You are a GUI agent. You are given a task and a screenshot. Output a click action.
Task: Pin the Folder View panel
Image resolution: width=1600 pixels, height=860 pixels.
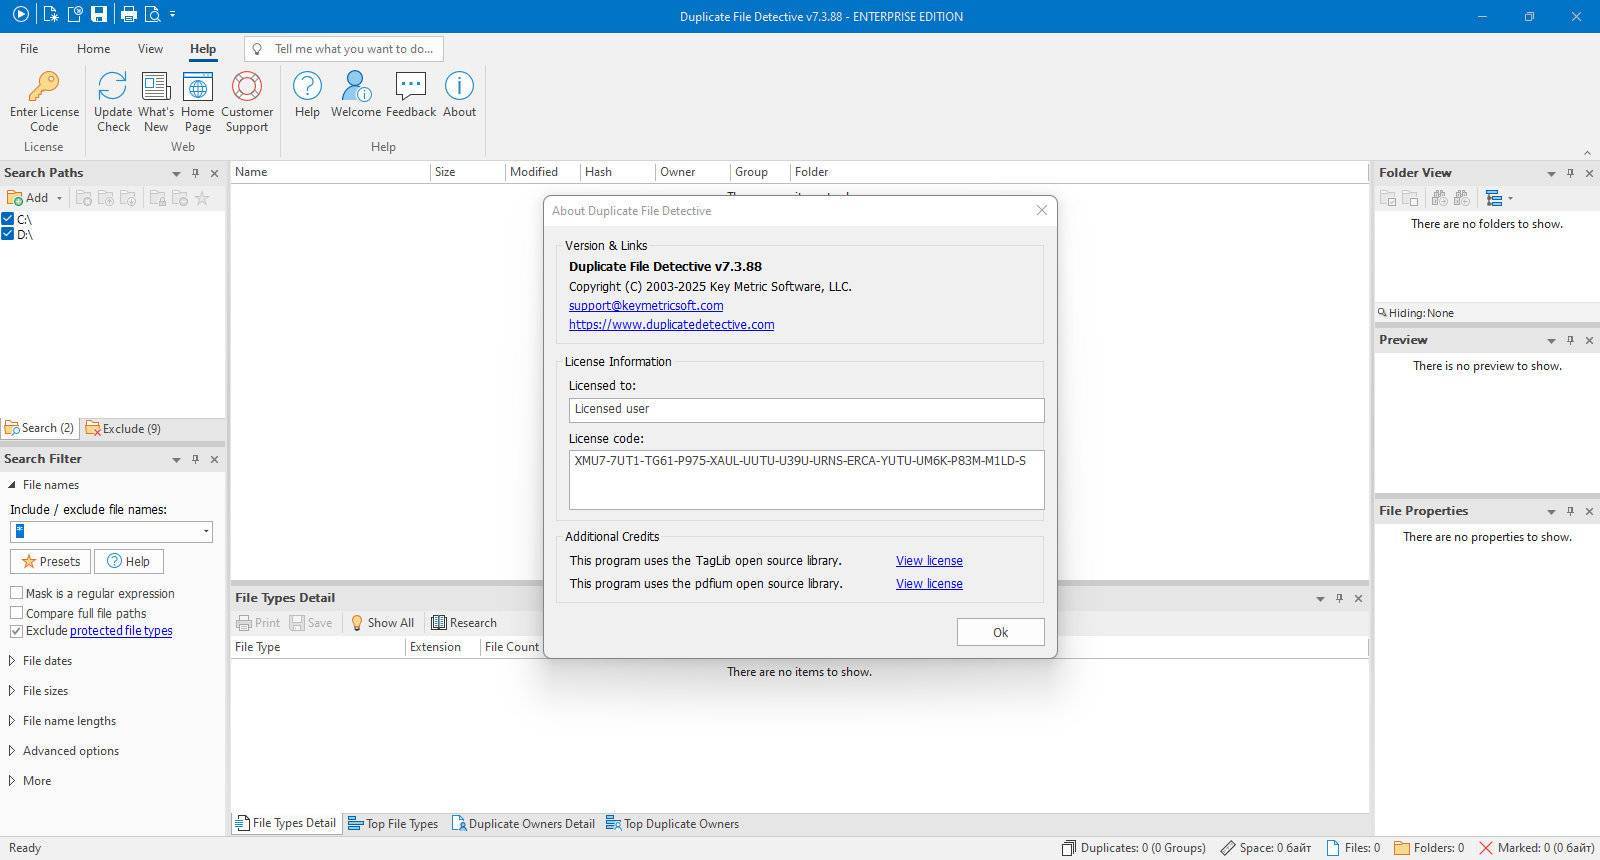[x=1570, y=173]
